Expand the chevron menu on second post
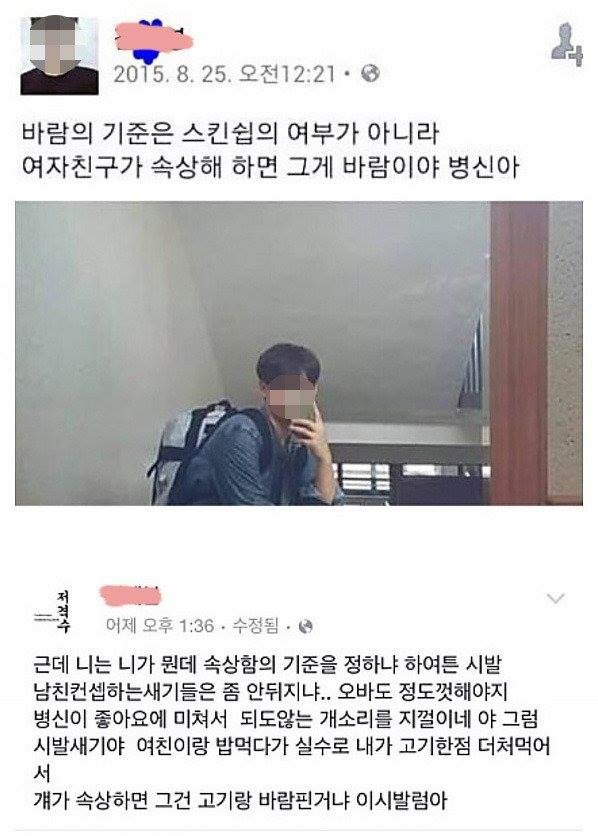 555,599
